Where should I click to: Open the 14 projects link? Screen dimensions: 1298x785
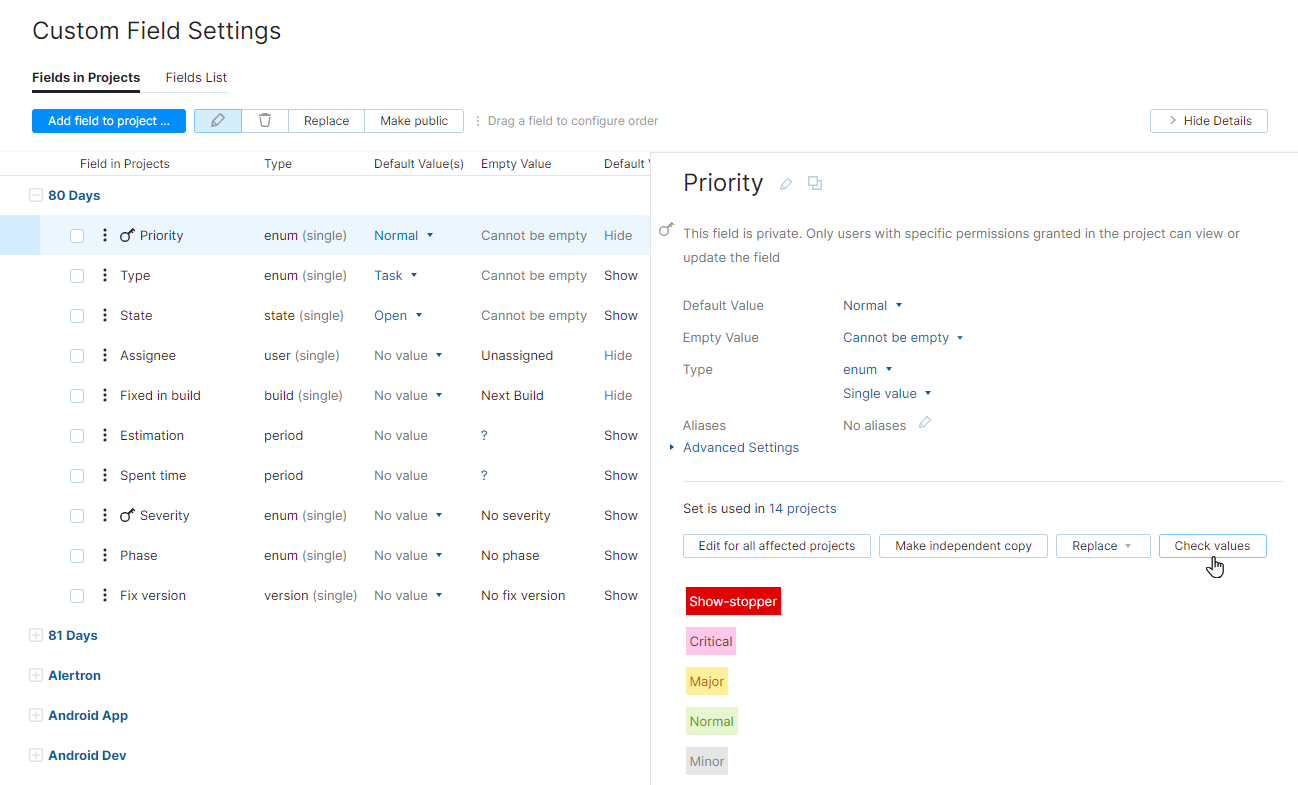click(x=802, y=508)
